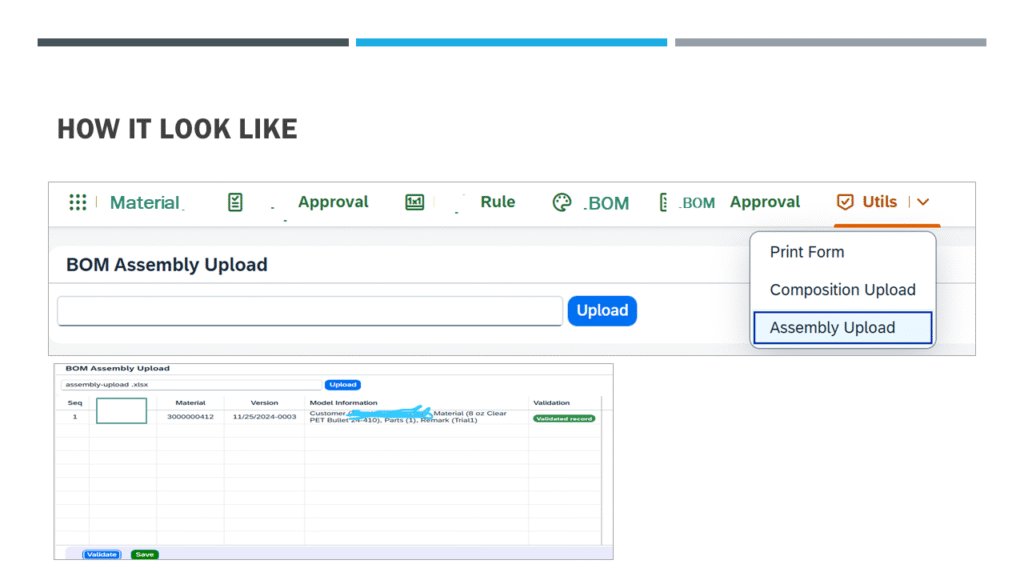The width and height of the screenshot is (1024, 576).
Task: Click the grid icon beside Material
Action: [77, 203]
